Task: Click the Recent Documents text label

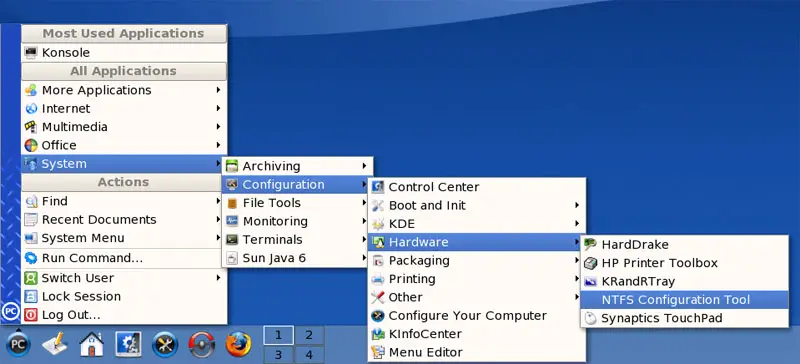Action: click(99, 220)
